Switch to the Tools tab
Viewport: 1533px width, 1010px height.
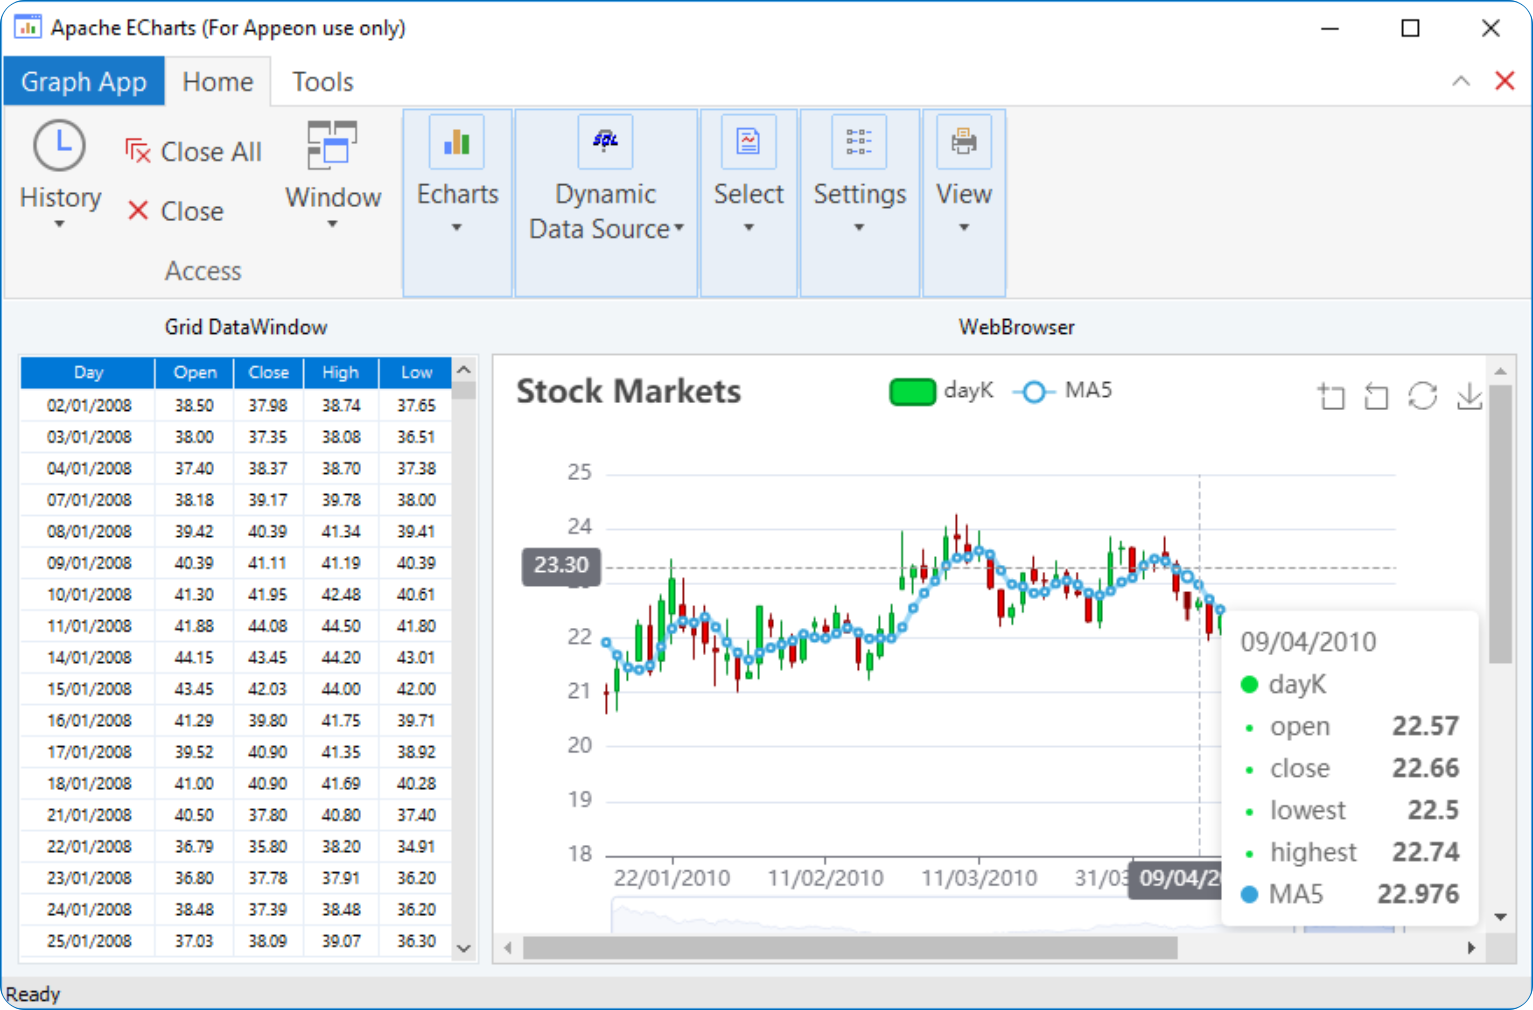coord(323,81)
